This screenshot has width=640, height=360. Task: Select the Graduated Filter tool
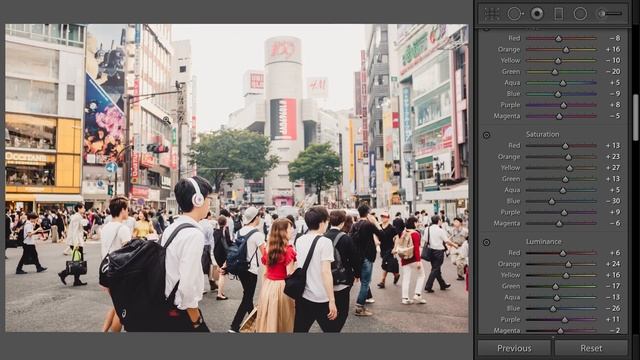click(x=559, y=14)
